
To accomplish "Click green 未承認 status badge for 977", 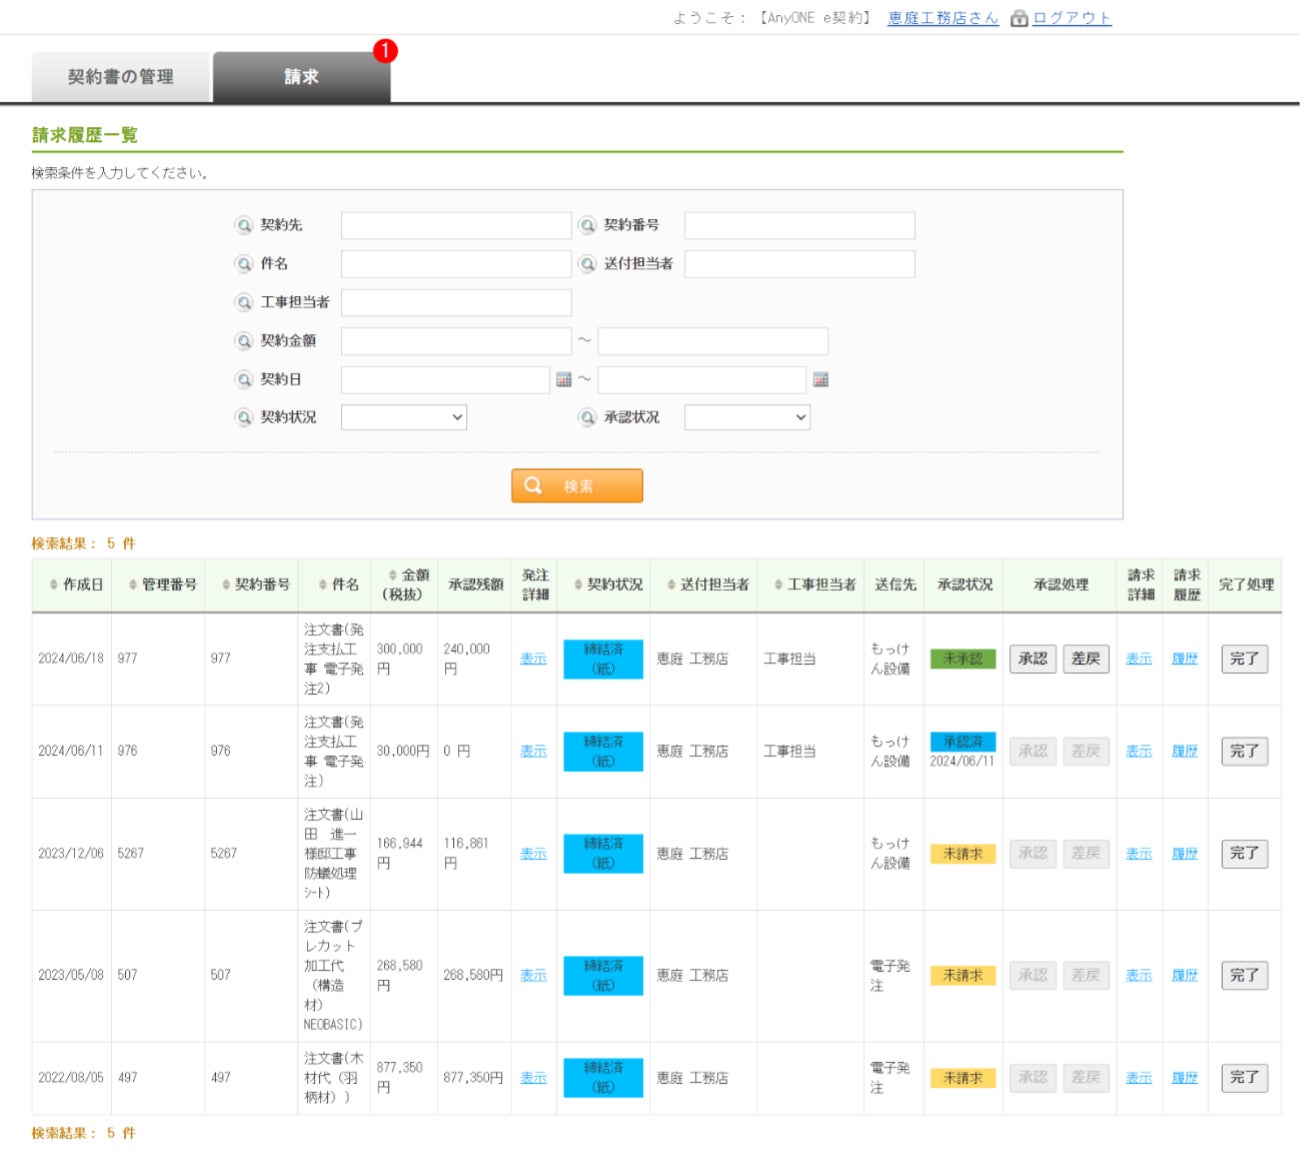I will coord(963,659).
